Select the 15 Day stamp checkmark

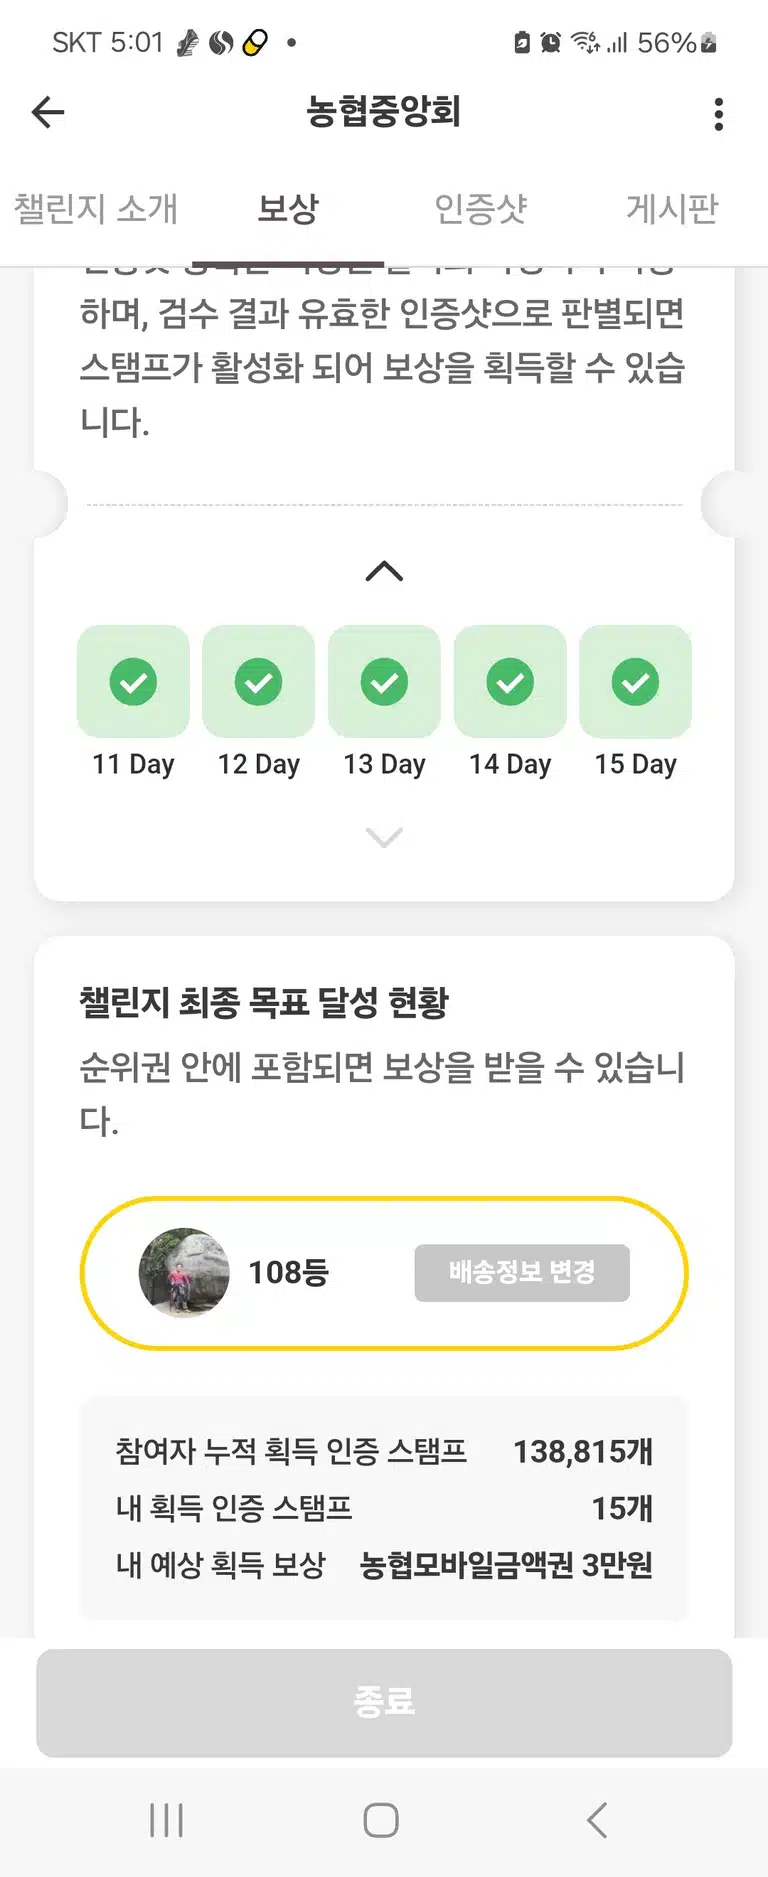(635, 682)
